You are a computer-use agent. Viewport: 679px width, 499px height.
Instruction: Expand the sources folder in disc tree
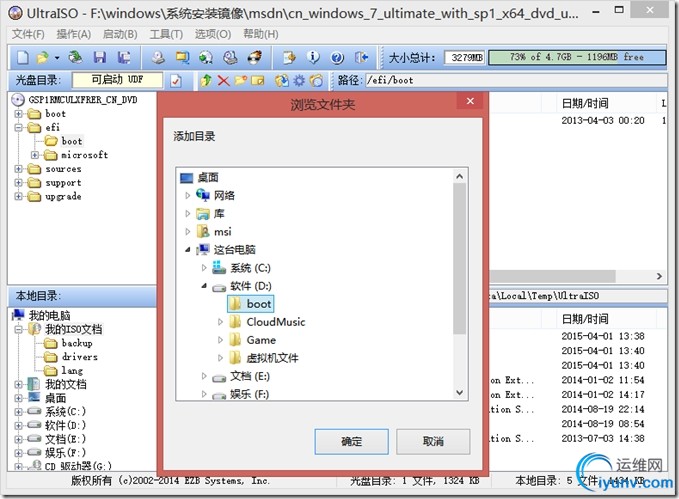[x=18, y=169]
